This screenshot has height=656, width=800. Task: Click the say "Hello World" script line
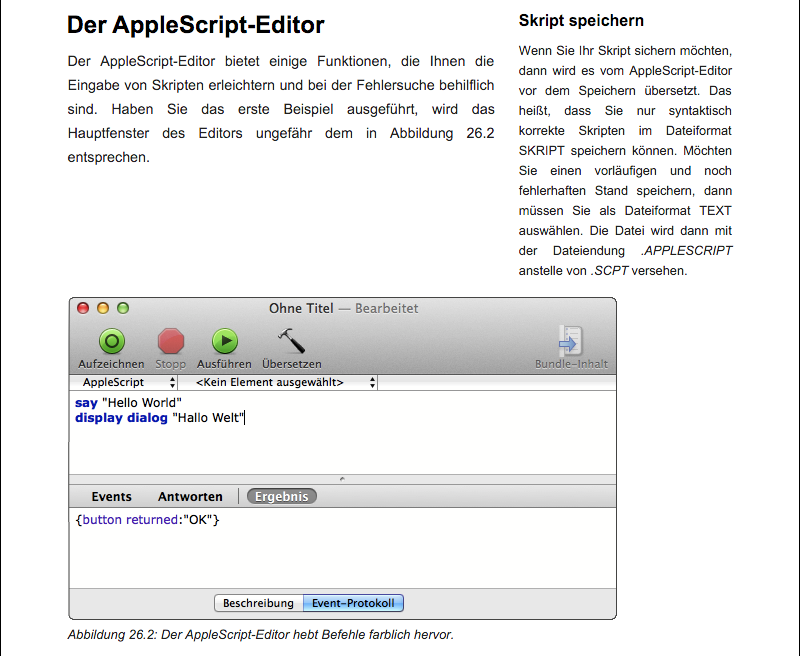(x=128, y=402)
